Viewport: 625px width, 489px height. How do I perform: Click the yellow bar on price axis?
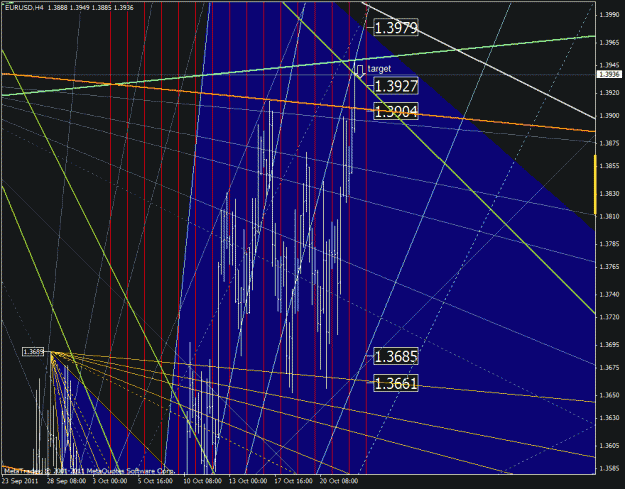596,185
